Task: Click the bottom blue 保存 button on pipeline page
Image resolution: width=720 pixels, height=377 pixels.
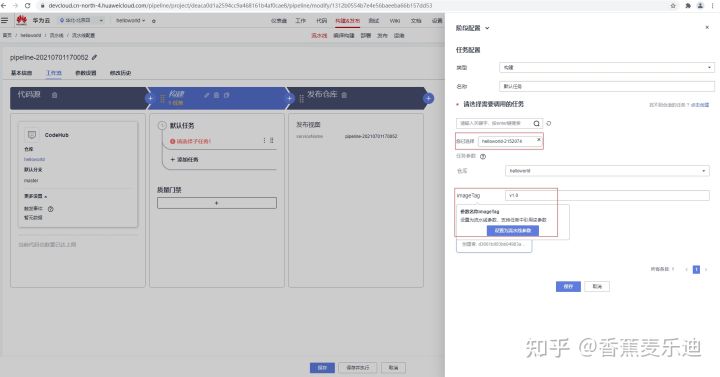Action: [322, 368]
